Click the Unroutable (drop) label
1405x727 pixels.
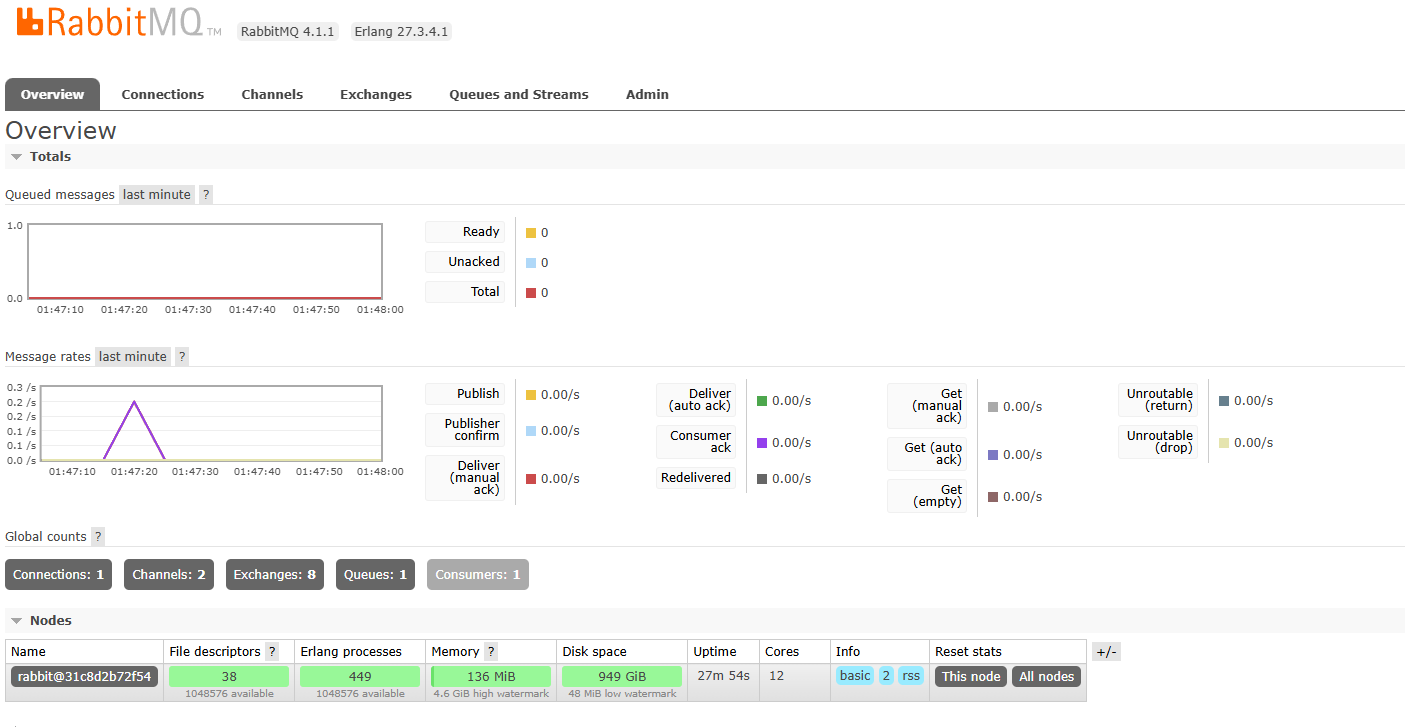click(1160, 442)
